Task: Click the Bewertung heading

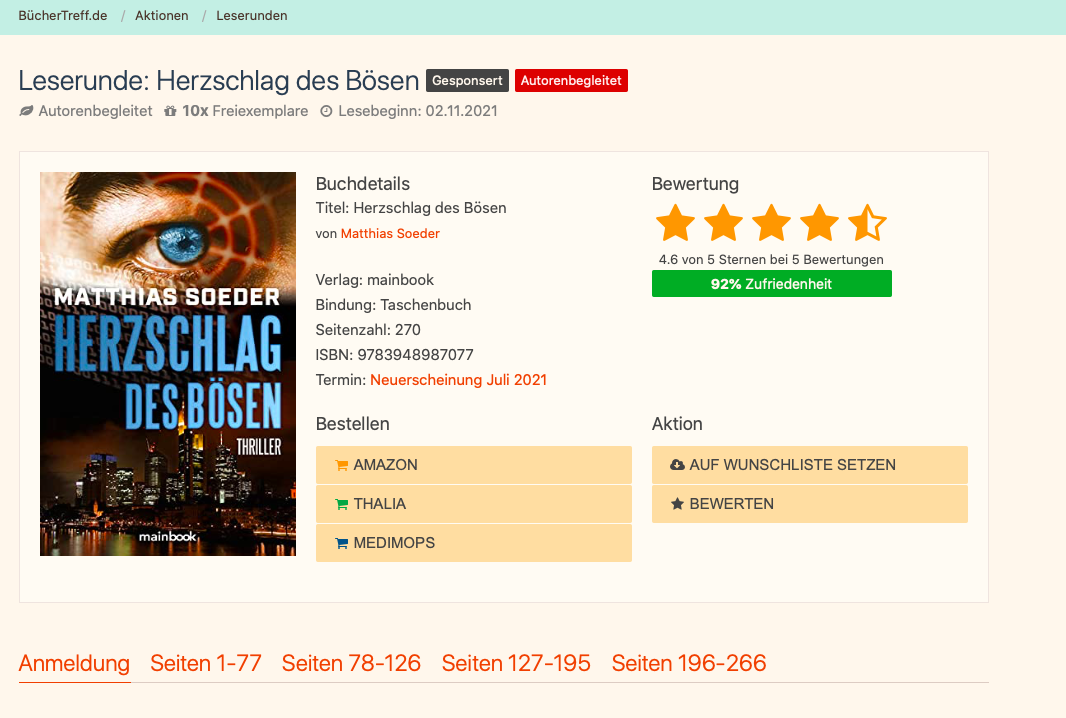Action: coord(695,184)
